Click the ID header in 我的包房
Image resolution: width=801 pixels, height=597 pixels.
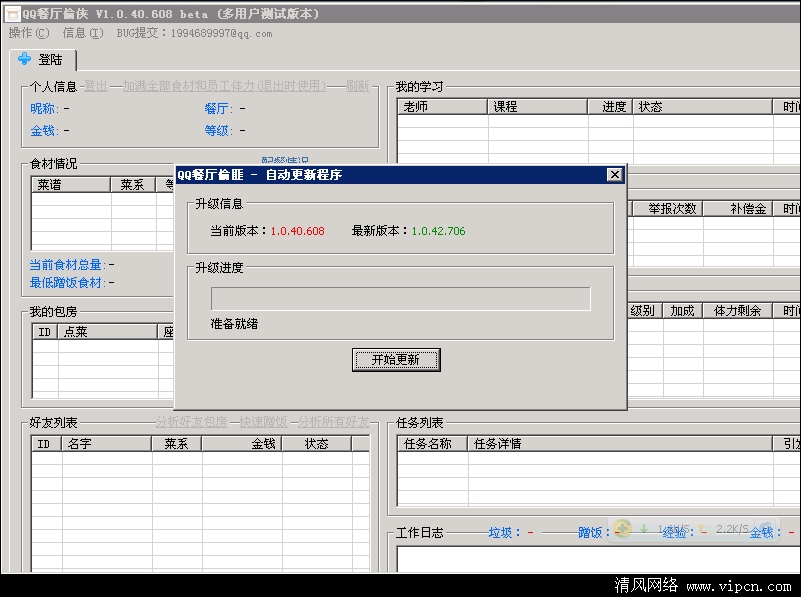(45, 332)
